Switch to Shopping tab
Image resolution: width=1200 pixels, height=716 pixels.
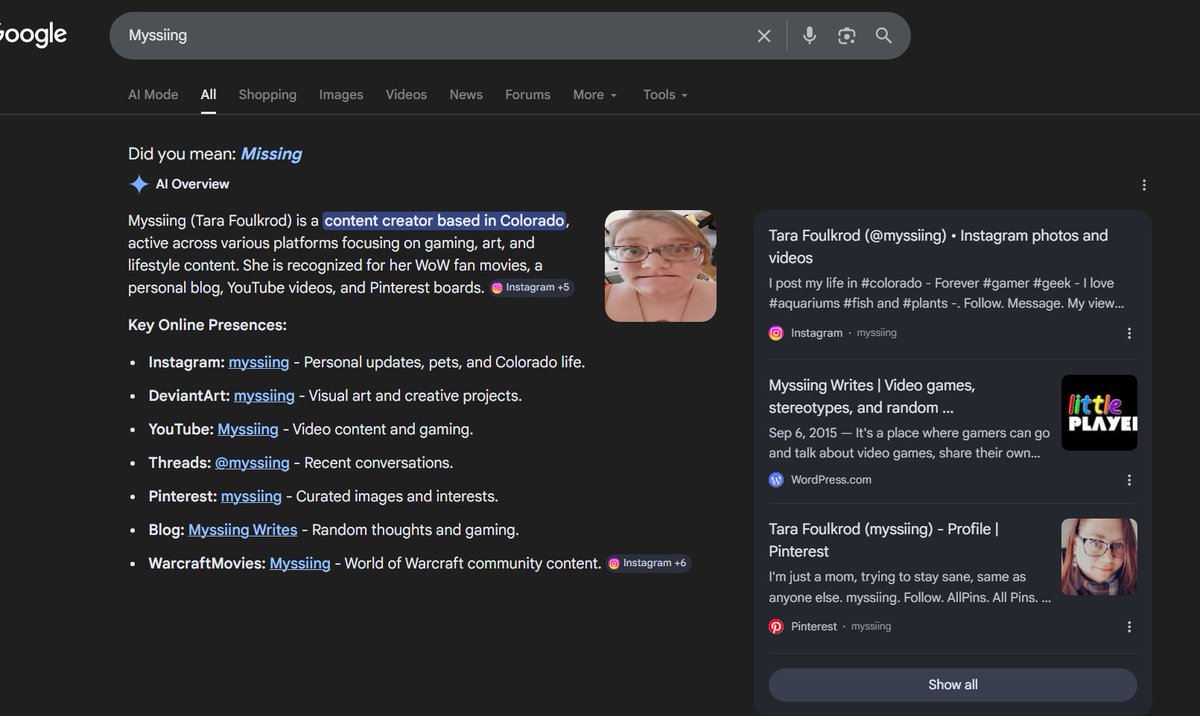click(x=267, y=95)
